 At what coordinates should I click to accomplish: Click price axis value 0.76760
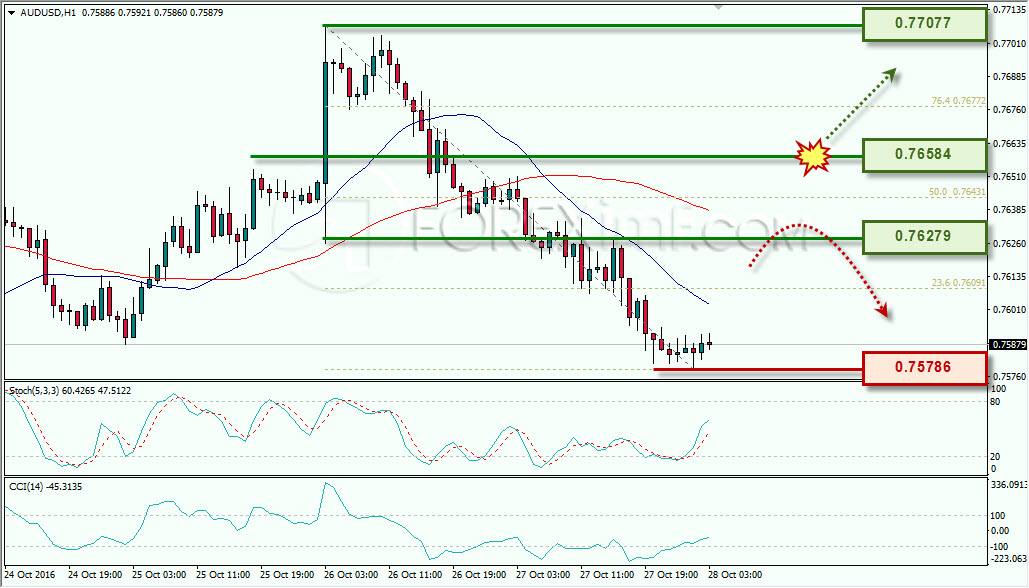tap(1009, 110)
